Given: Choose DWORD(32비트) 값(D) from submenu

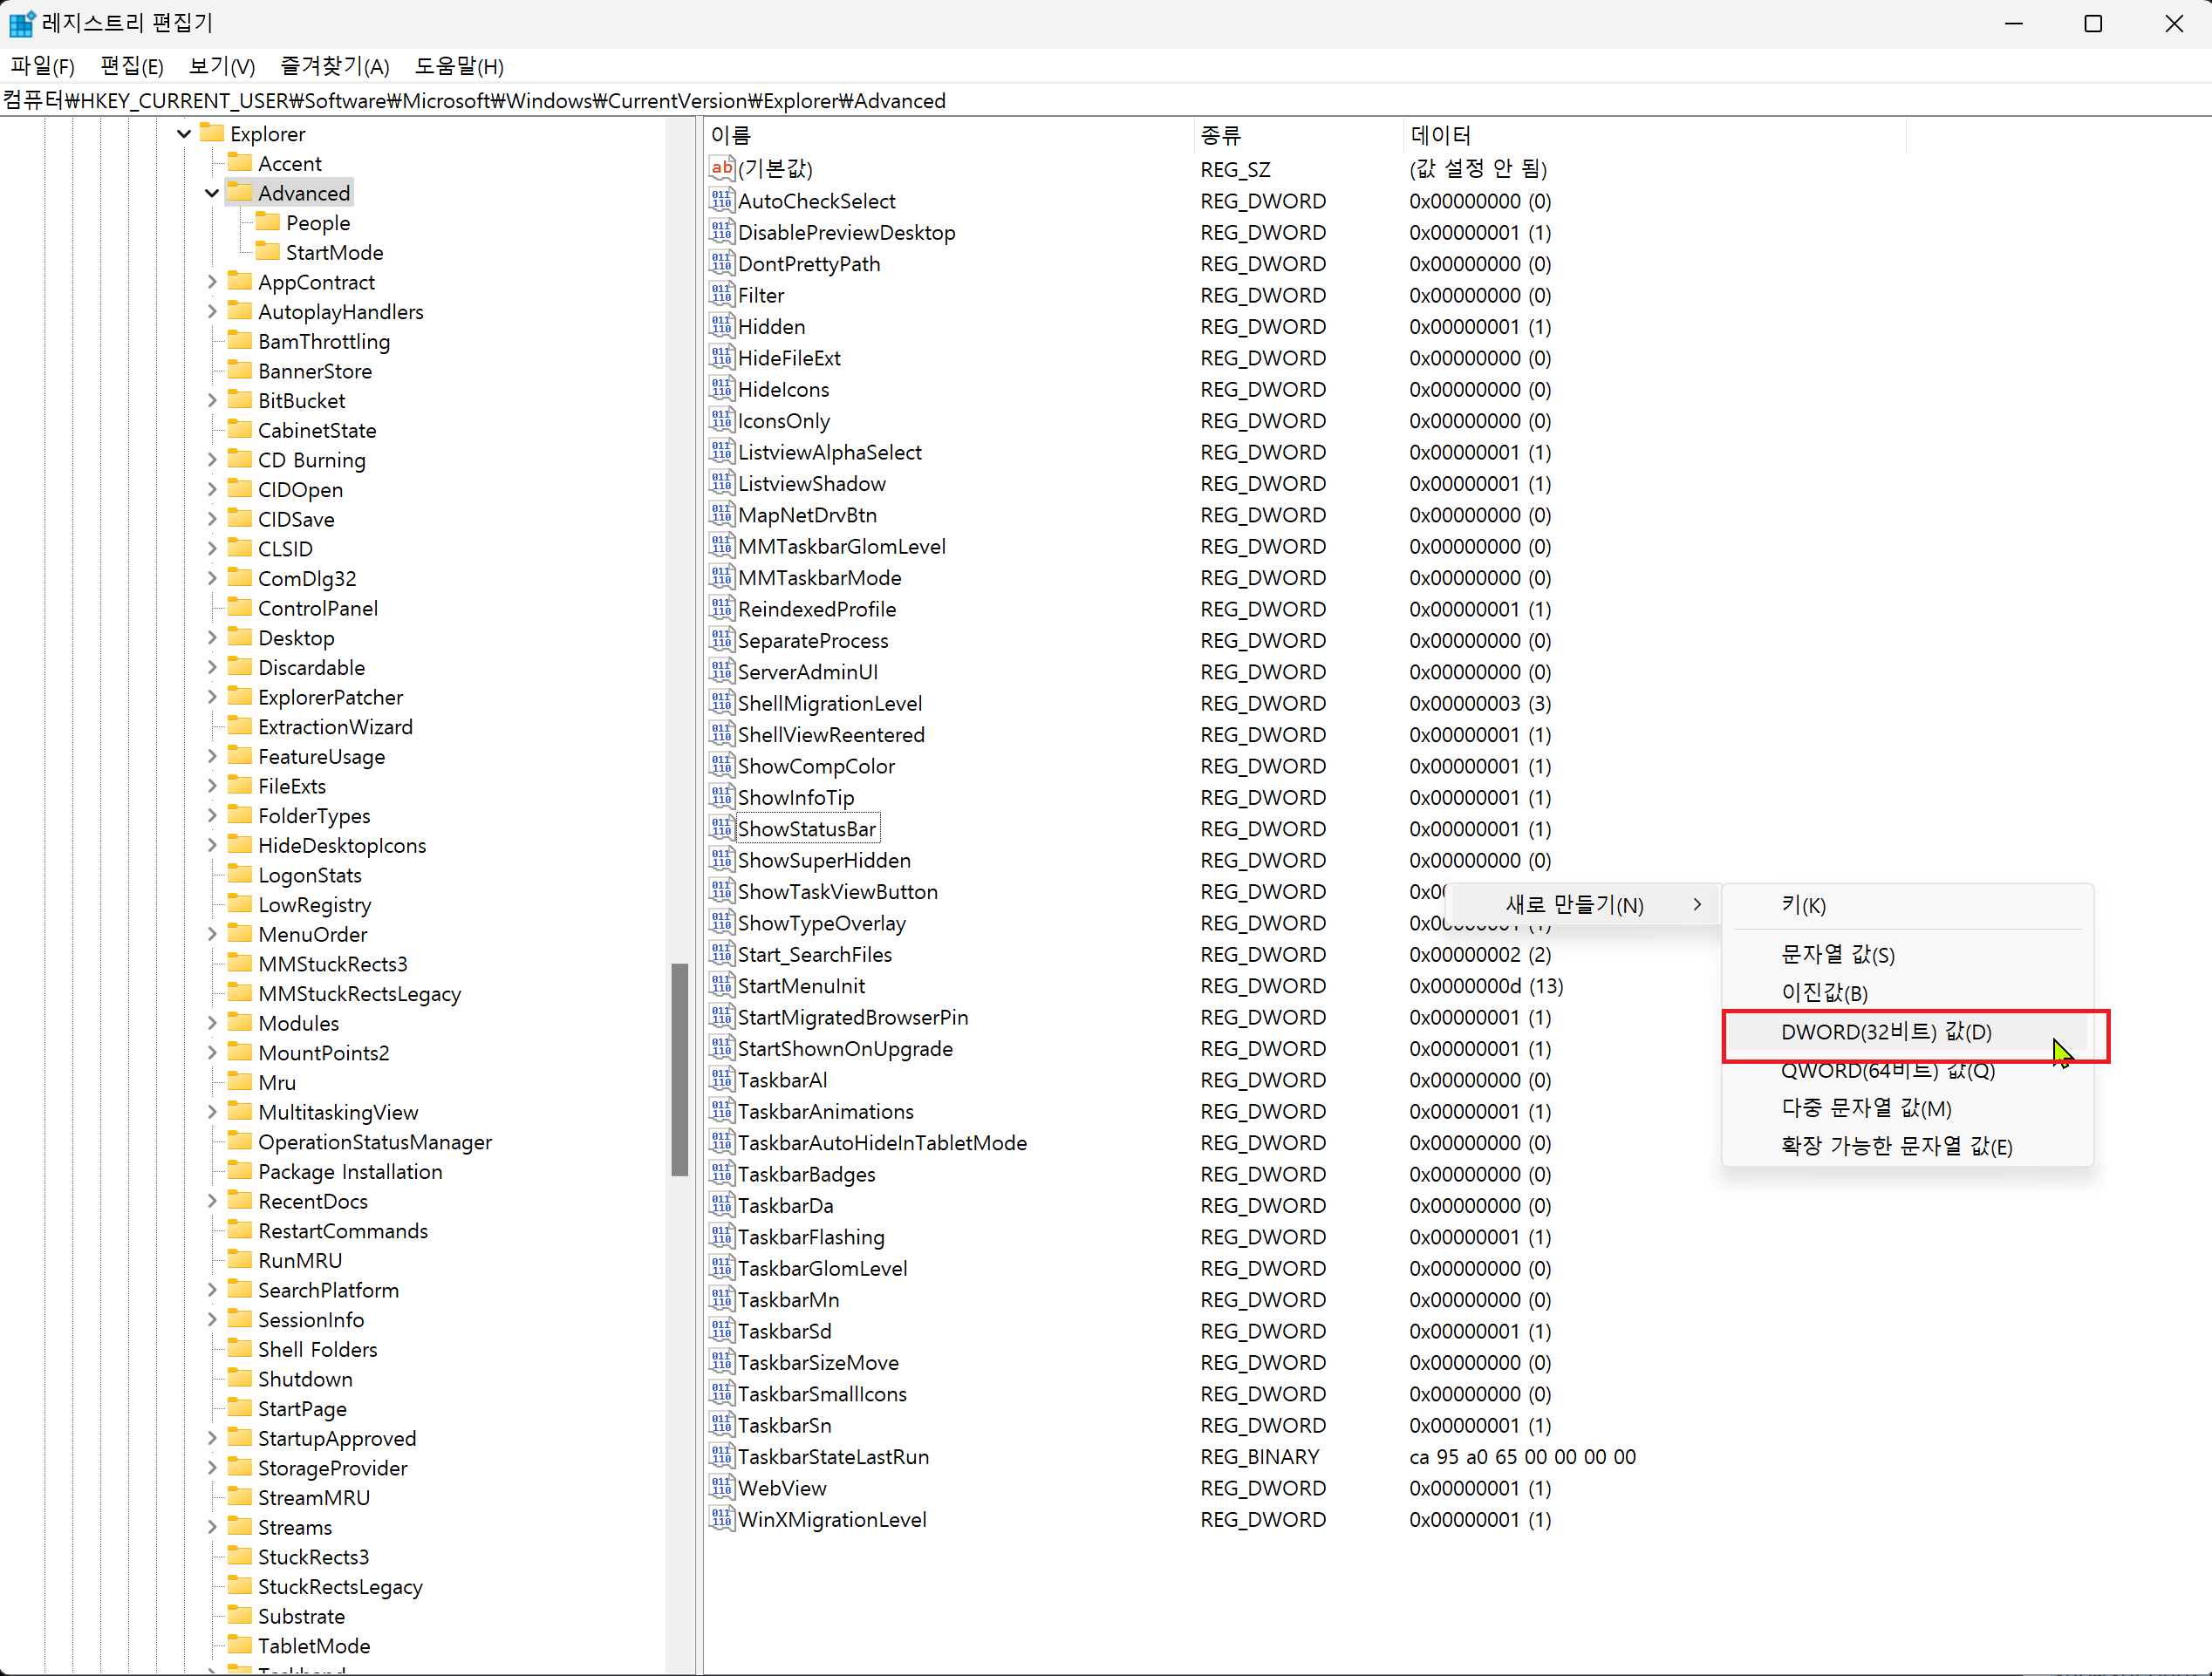Looking at the screenshot, I should point(1885,1032).
